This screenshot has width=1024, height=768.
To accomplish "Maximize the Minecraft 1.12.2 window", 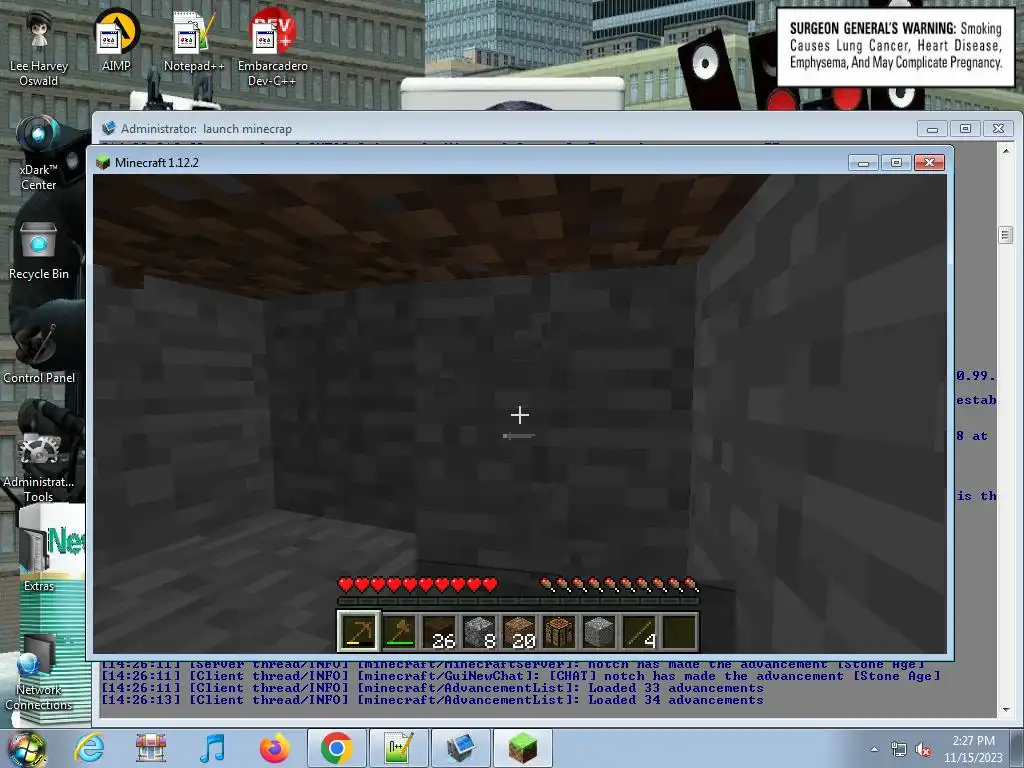I will point(896,162).
